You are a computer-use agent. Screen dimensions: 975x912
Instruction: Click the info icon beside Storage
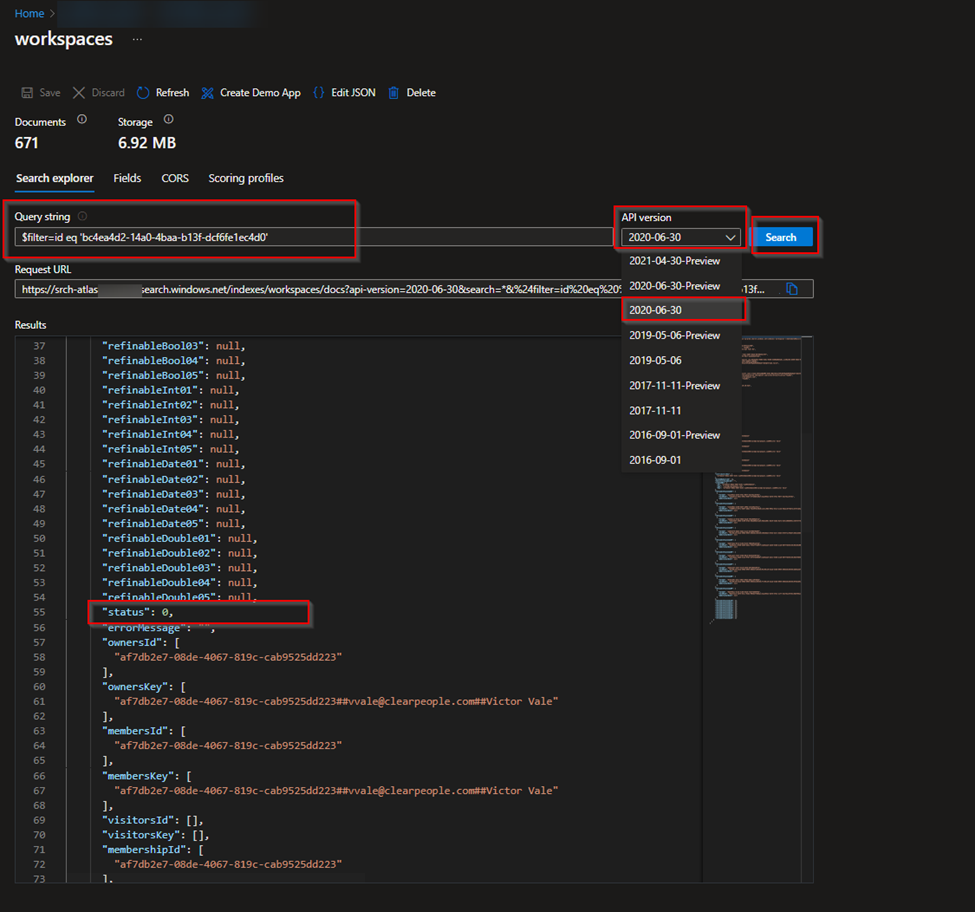coord(168,120)
